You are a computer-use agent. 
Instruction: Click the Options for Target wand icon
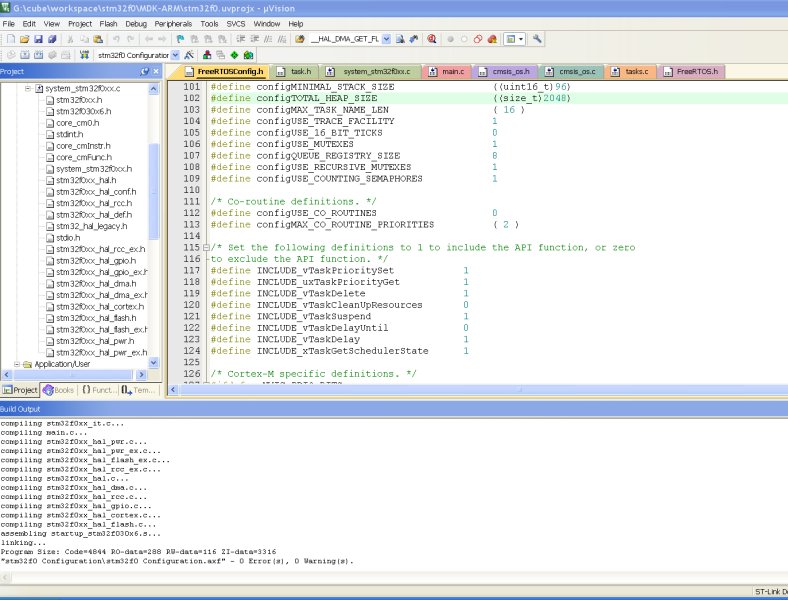(189, 55)
